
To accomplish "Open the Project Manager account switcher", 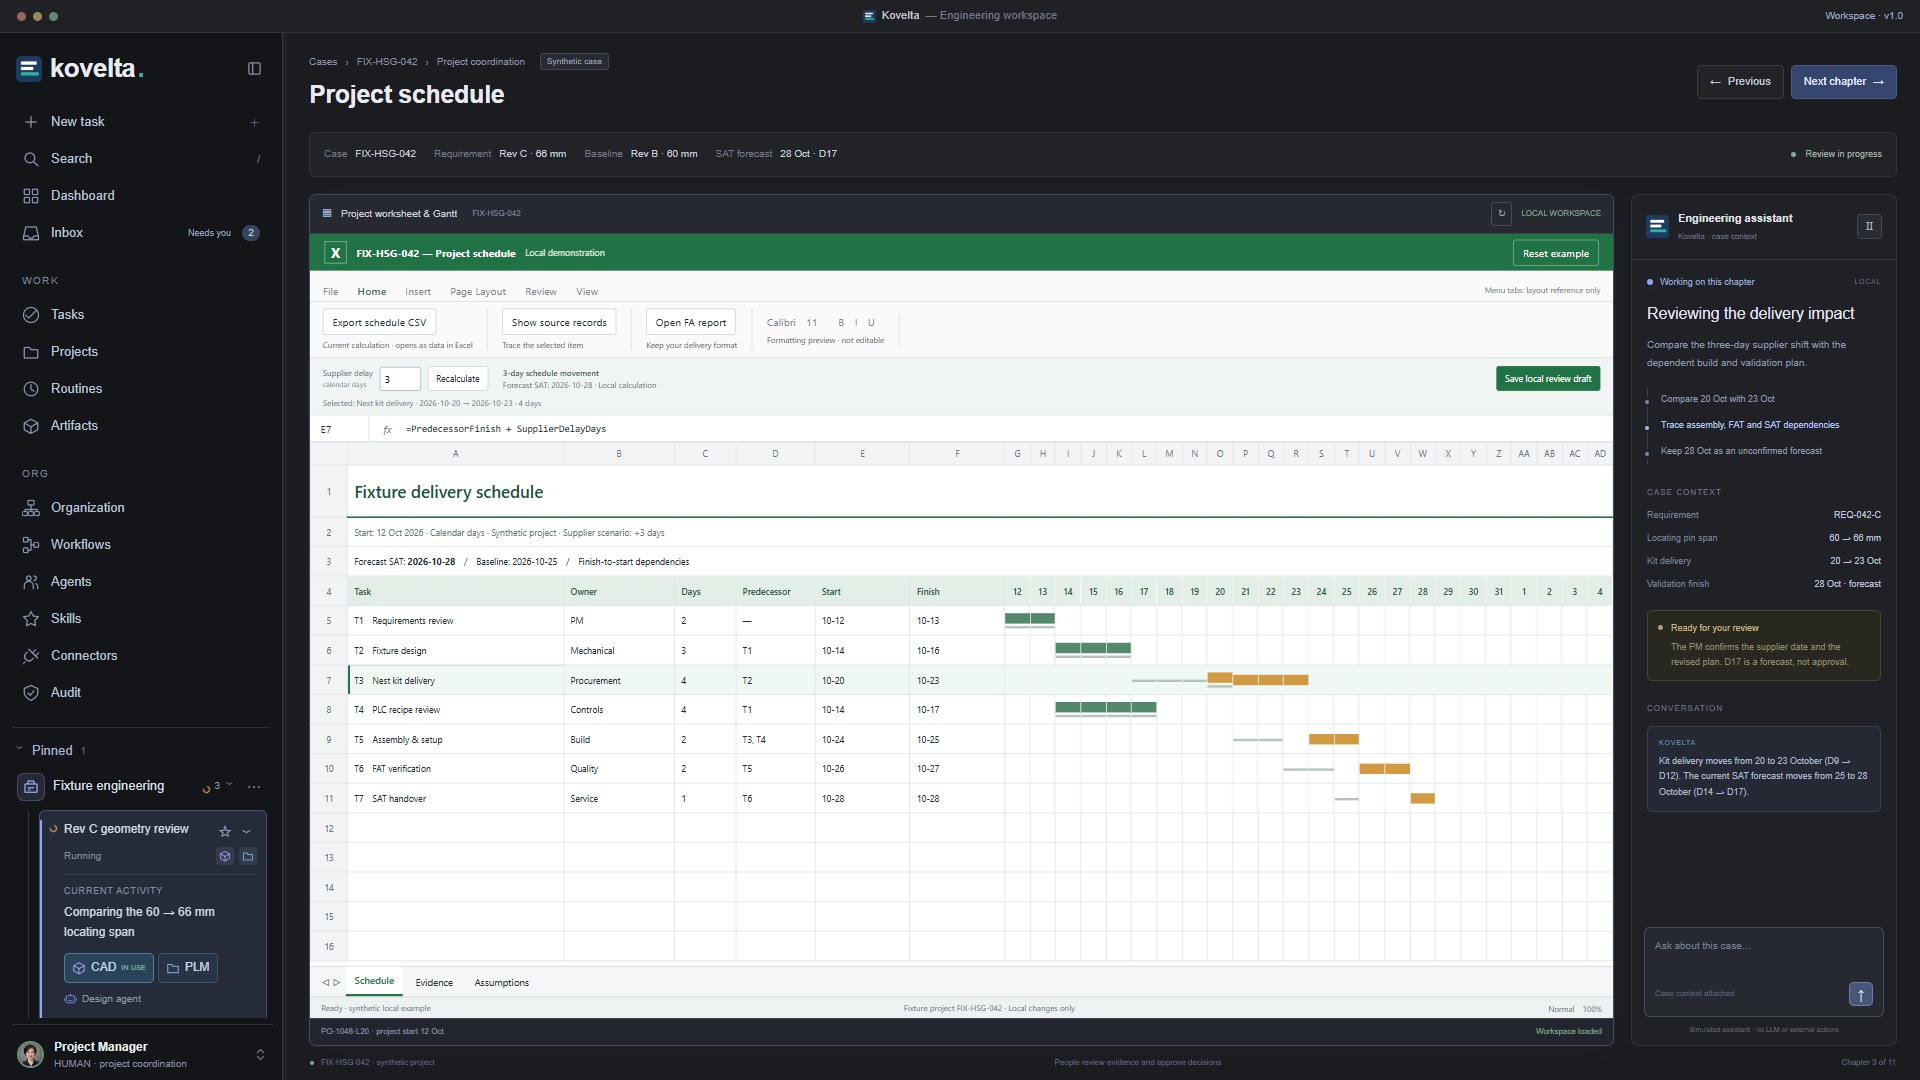I will click(260, 1055).
